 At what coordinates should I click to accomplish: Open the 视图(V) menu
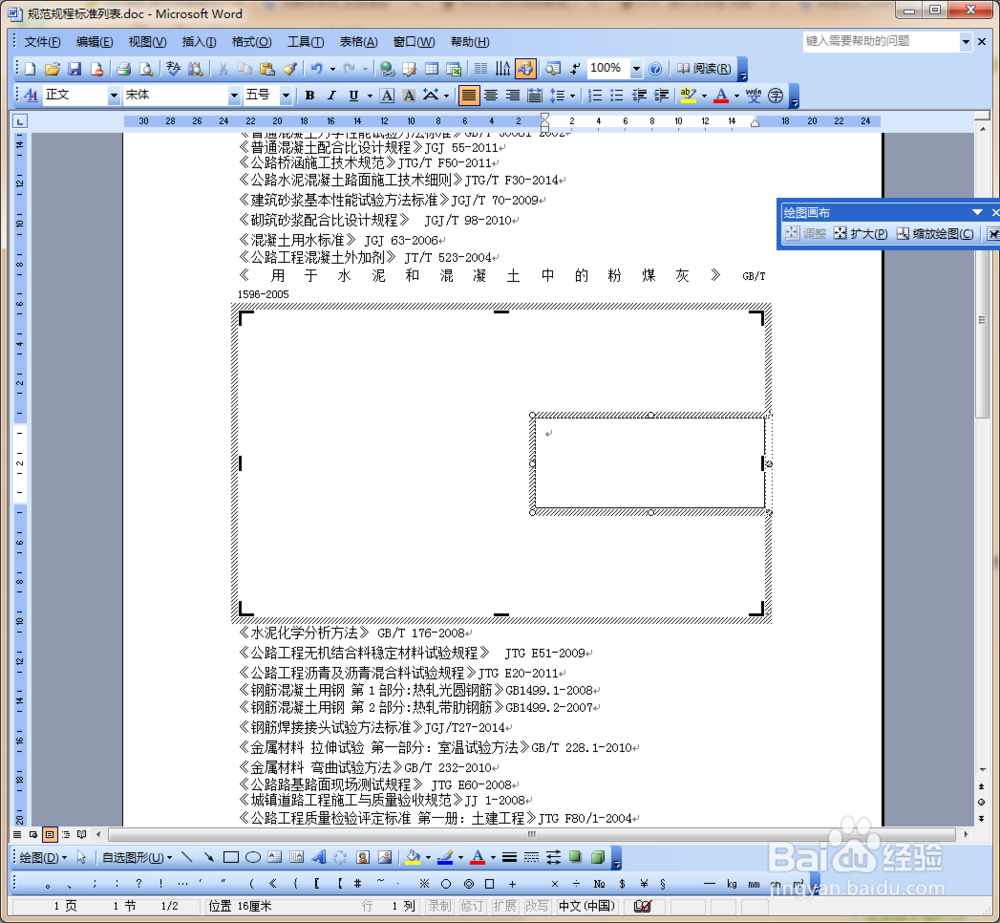(x=147, y=42)
